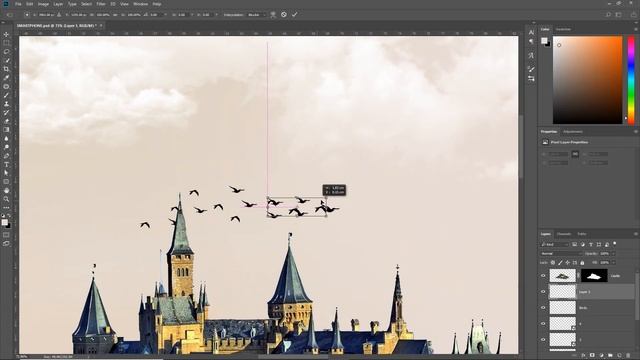This screenshot has height=360, width=640.
Task: Toggle lock transparent pixels
Action: coord(553,262)
